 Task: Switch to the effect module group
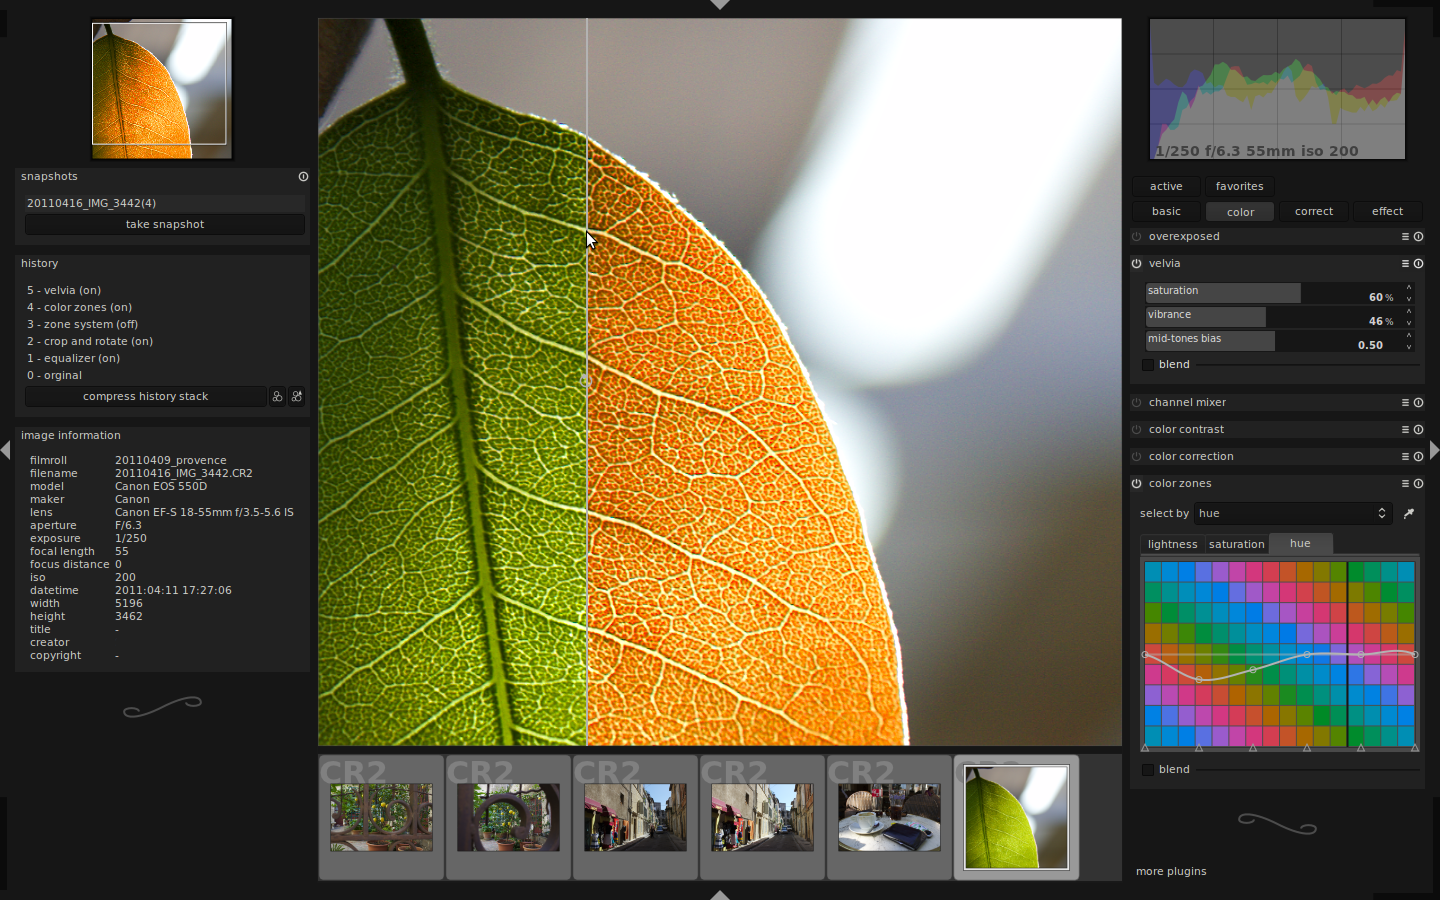(x=1387, y=211)
